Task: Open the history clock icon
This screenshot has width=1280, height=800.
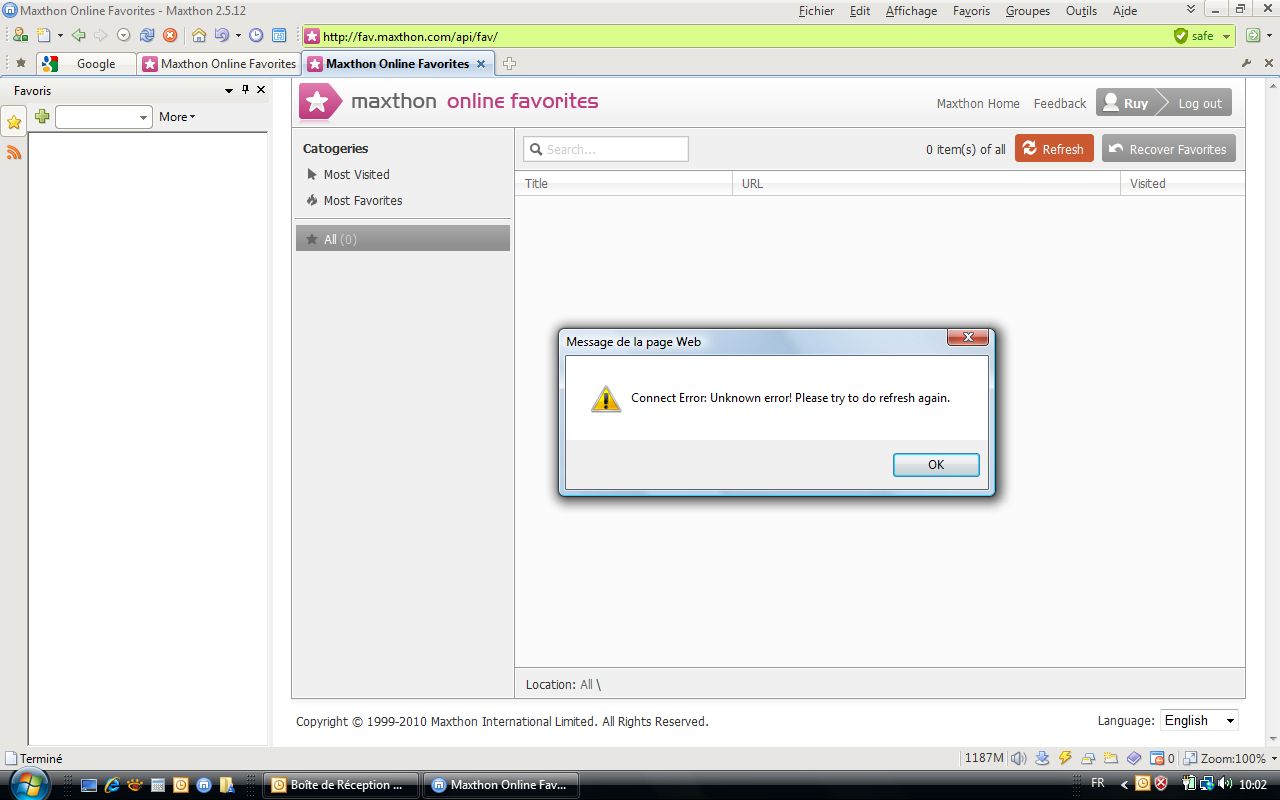Action: [x=256, y=35]
